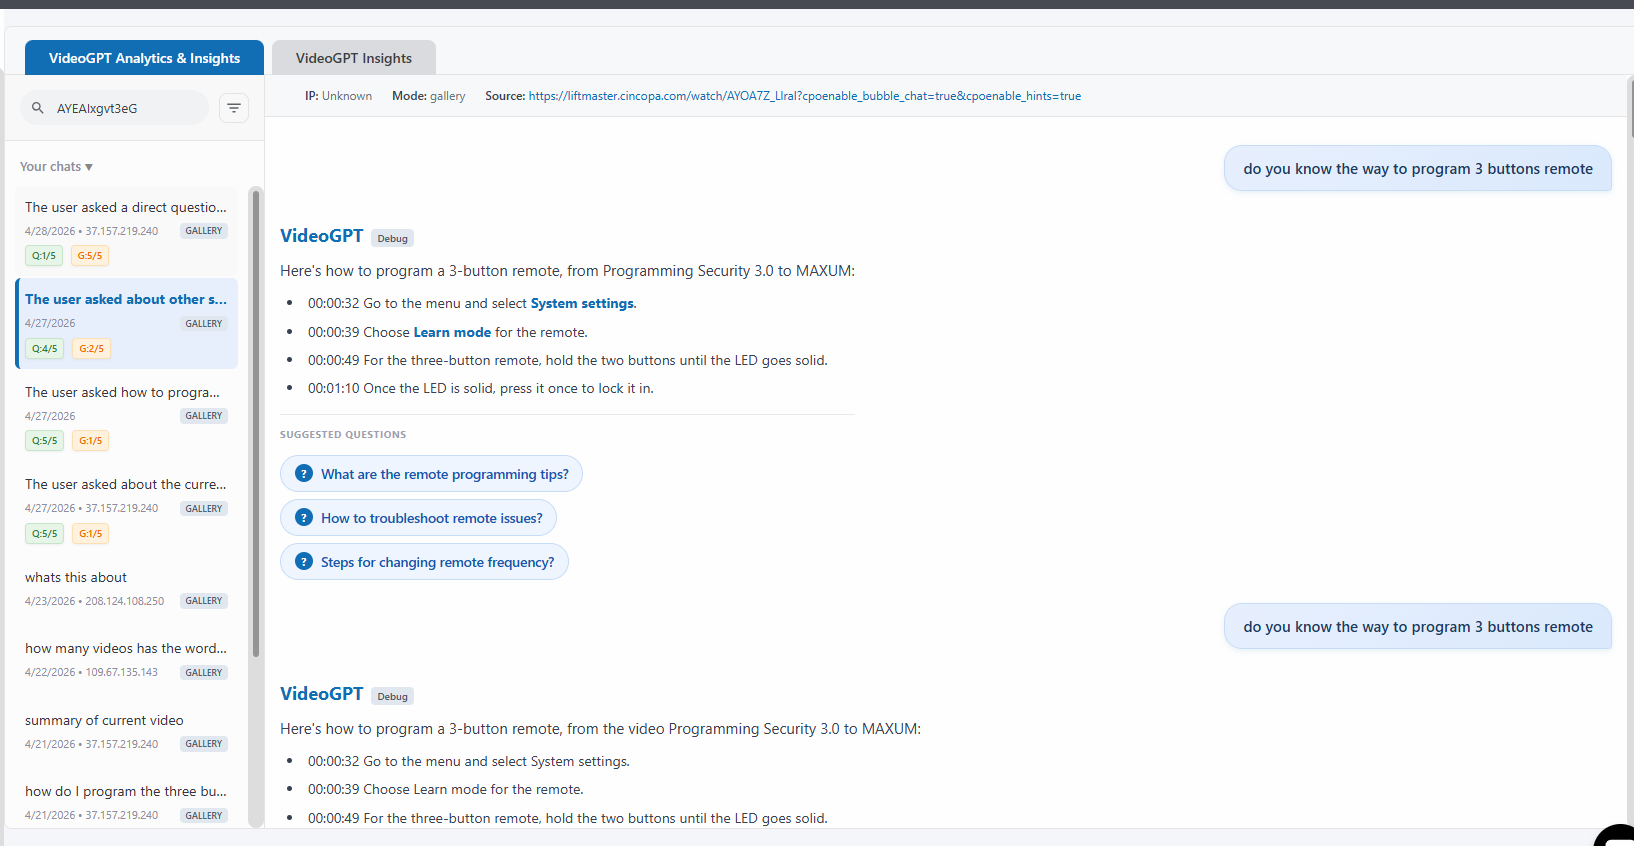Viewport: 1634px width, 846px height.
Task: Click the Learn mode link
Action: (x=452, y=332)
